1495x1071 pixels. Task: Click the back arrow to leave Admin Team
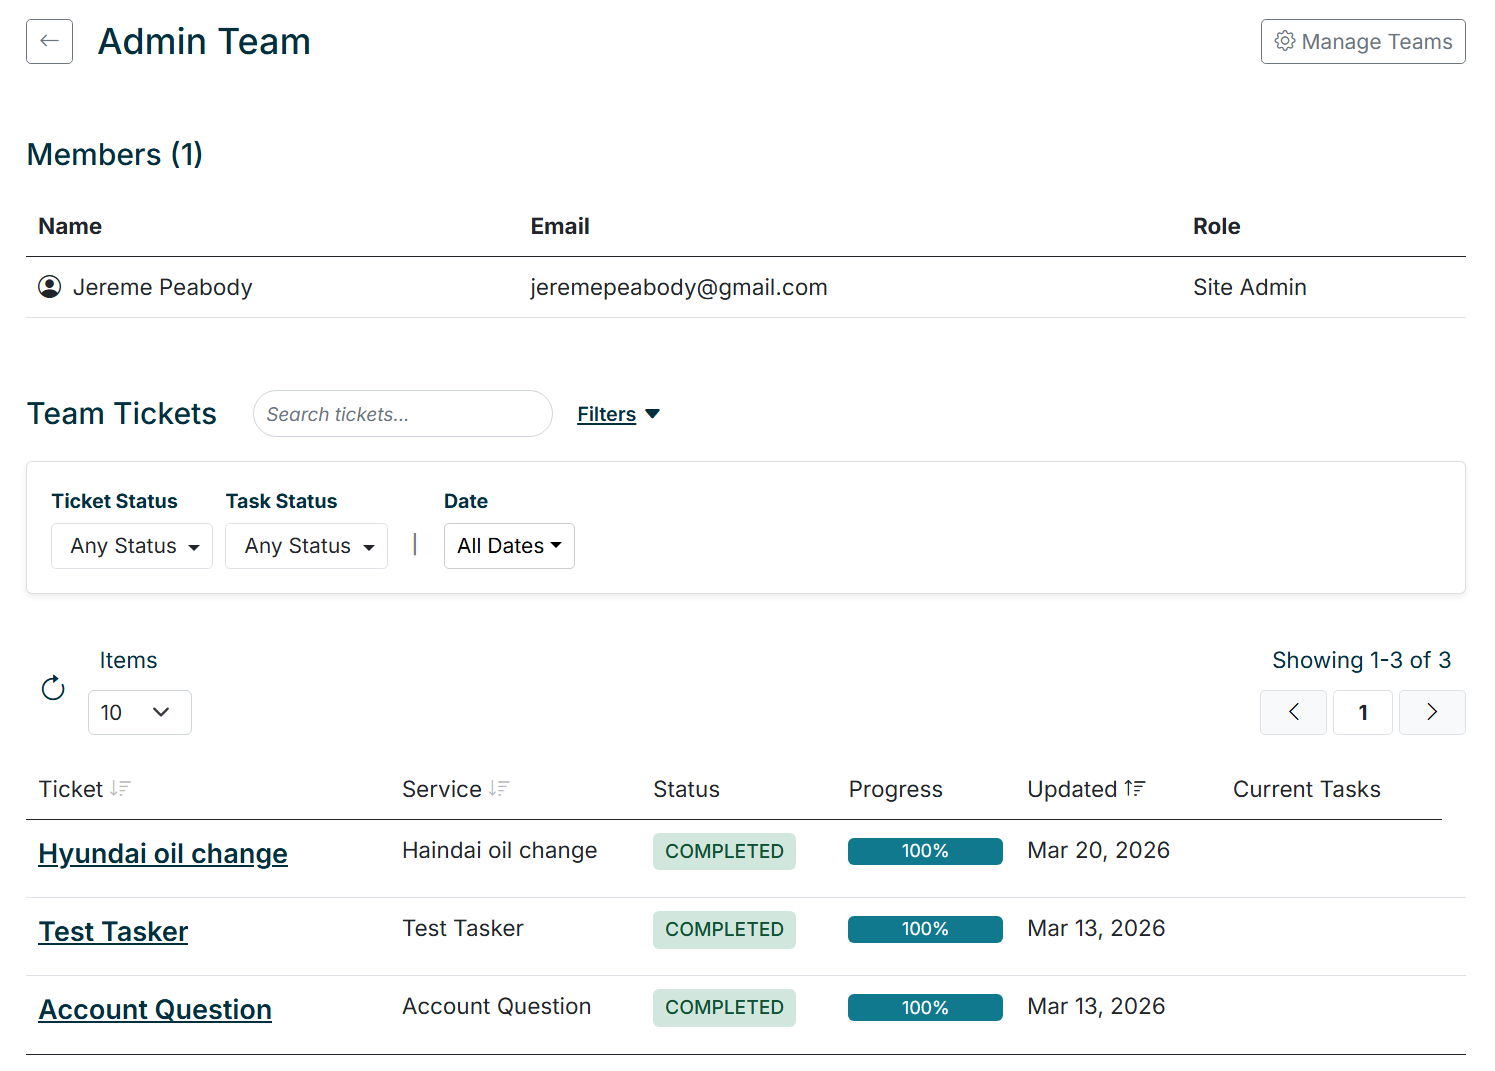click(49, 41)
